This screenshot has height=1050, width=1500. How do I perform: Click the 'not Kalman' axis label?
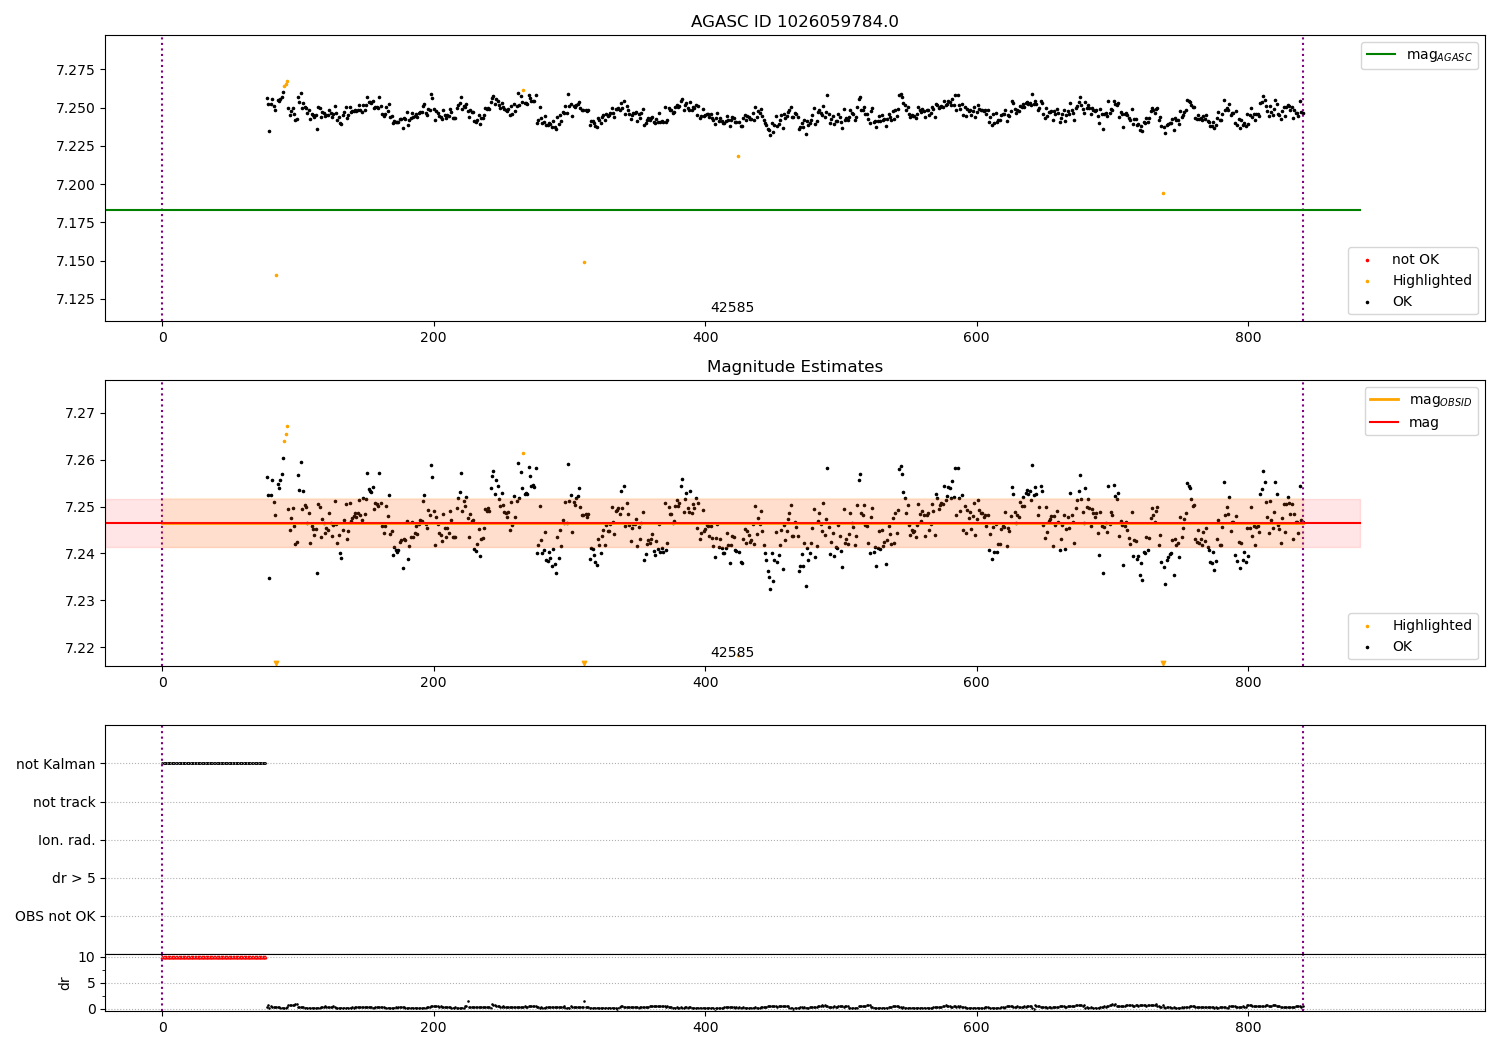point(56,764)
